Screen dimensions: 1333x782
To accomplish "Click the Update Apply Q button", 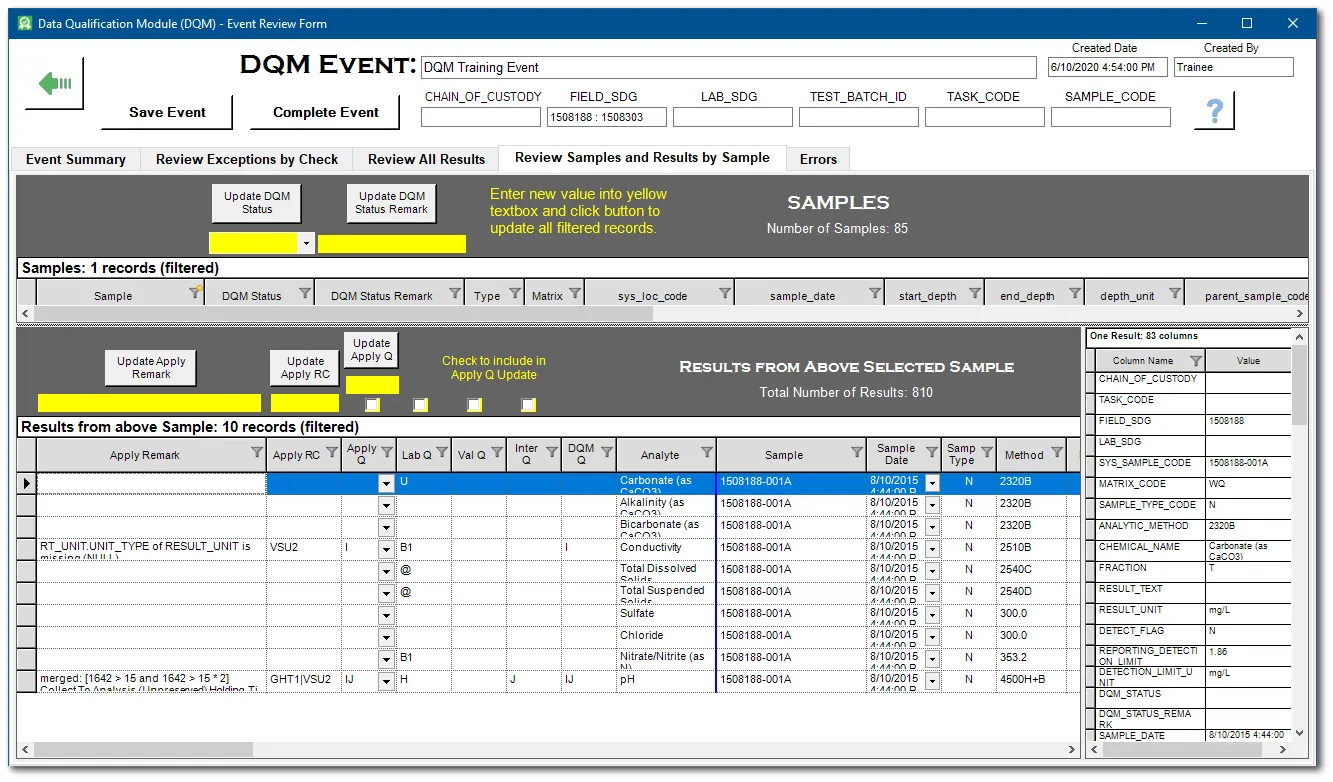I will coord(371,350).
